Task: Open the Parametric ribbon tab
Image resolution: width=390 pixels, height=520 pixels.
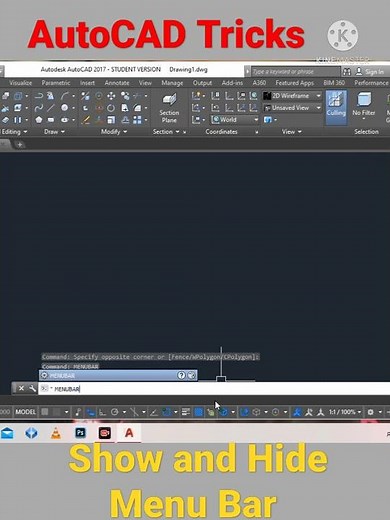Action: coord(56,83)
